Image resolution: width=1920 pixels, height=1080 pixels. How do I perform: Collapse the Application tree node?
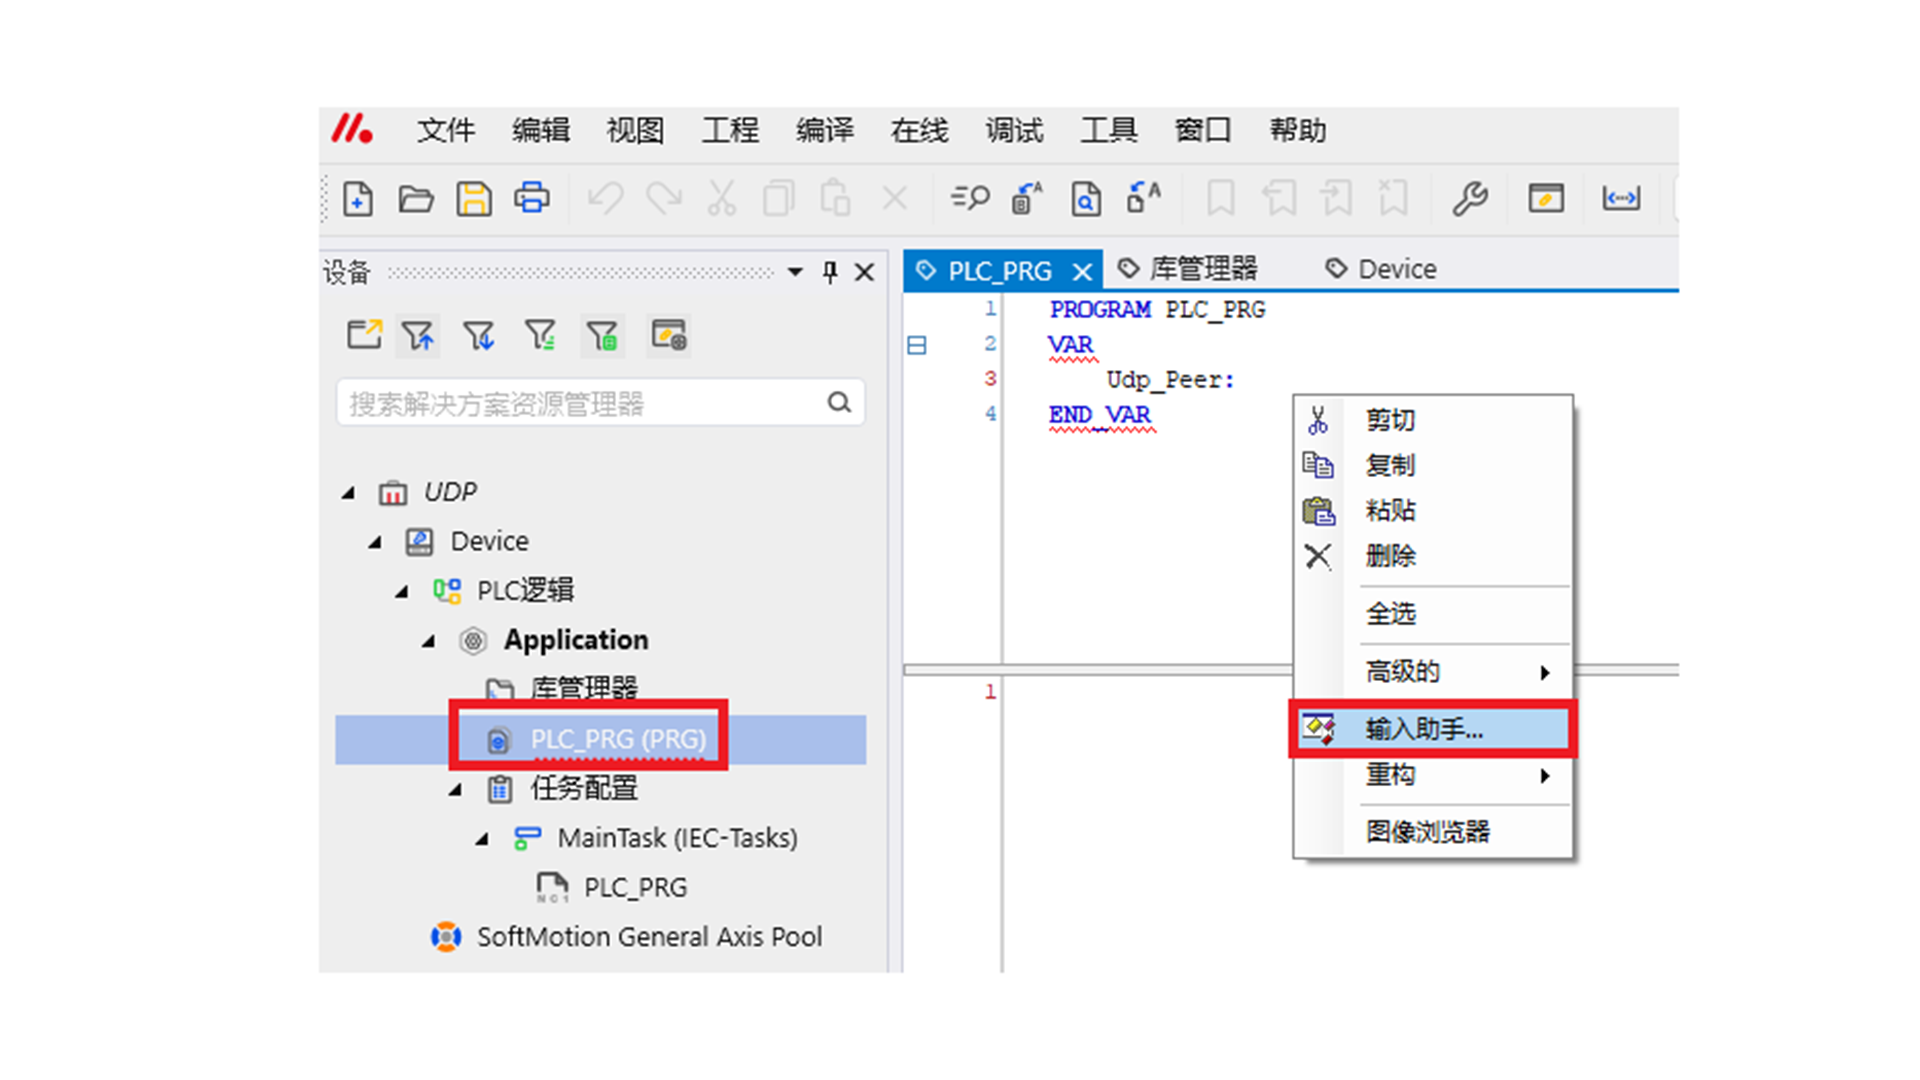click(x=429, y=640)
